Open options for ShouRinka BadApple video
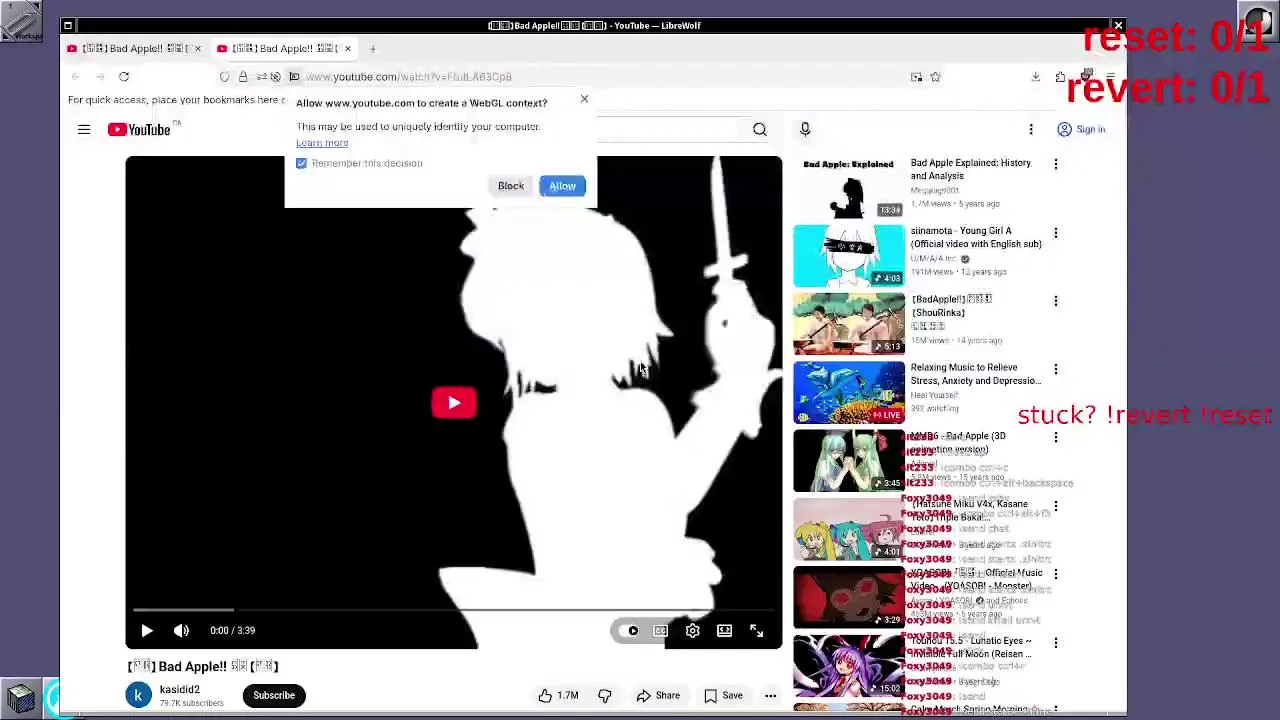The height and width of the screenshot is (720, 1280). (1056, 301)
